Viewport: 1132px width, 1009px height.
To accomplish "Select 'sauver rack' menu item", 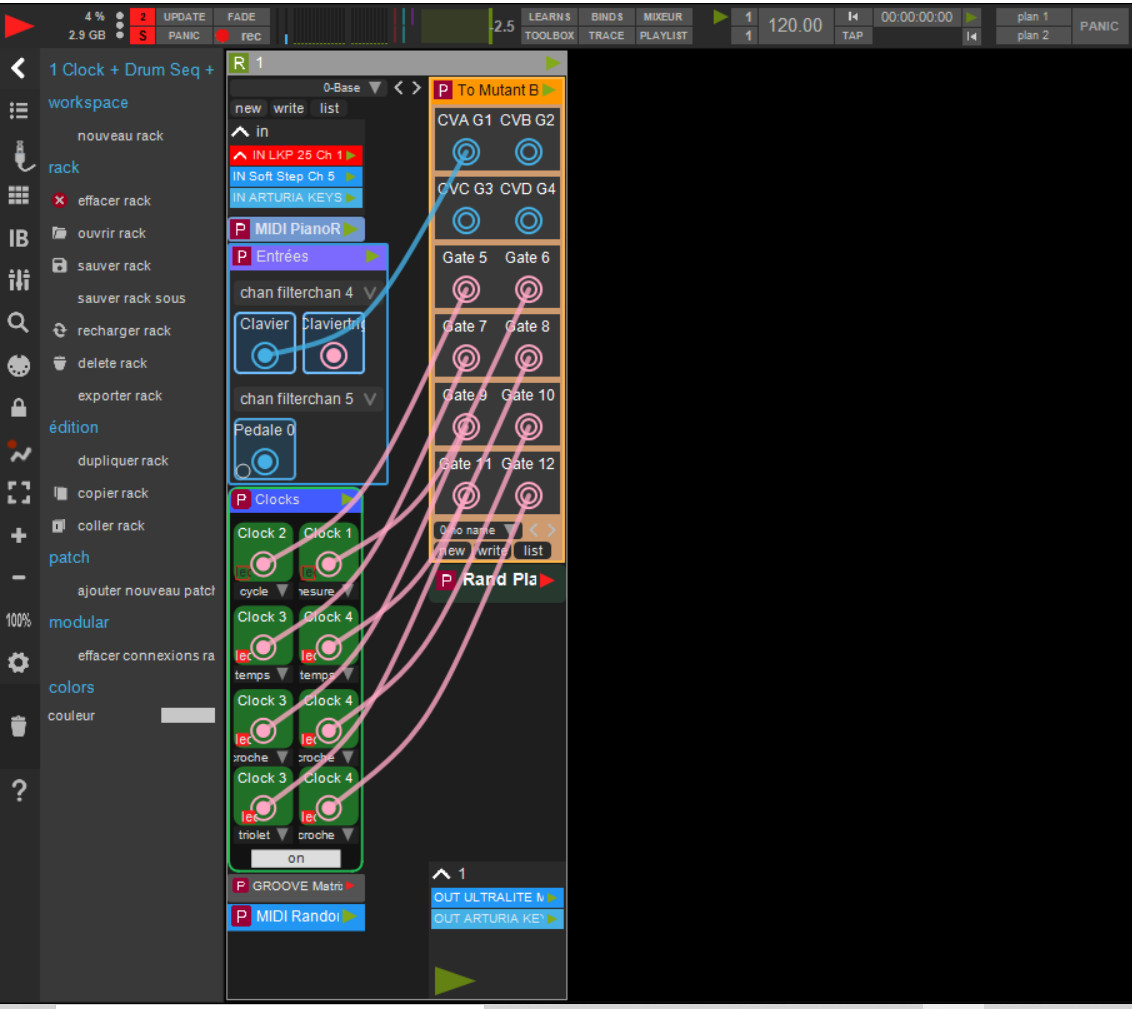I will tap(114, 266).
